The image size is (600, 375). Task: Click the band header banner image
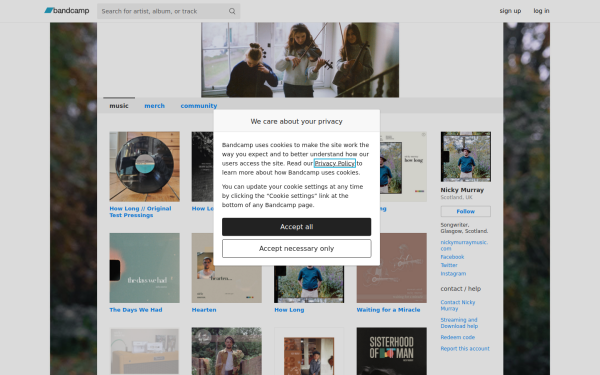[x=300, y=60]
